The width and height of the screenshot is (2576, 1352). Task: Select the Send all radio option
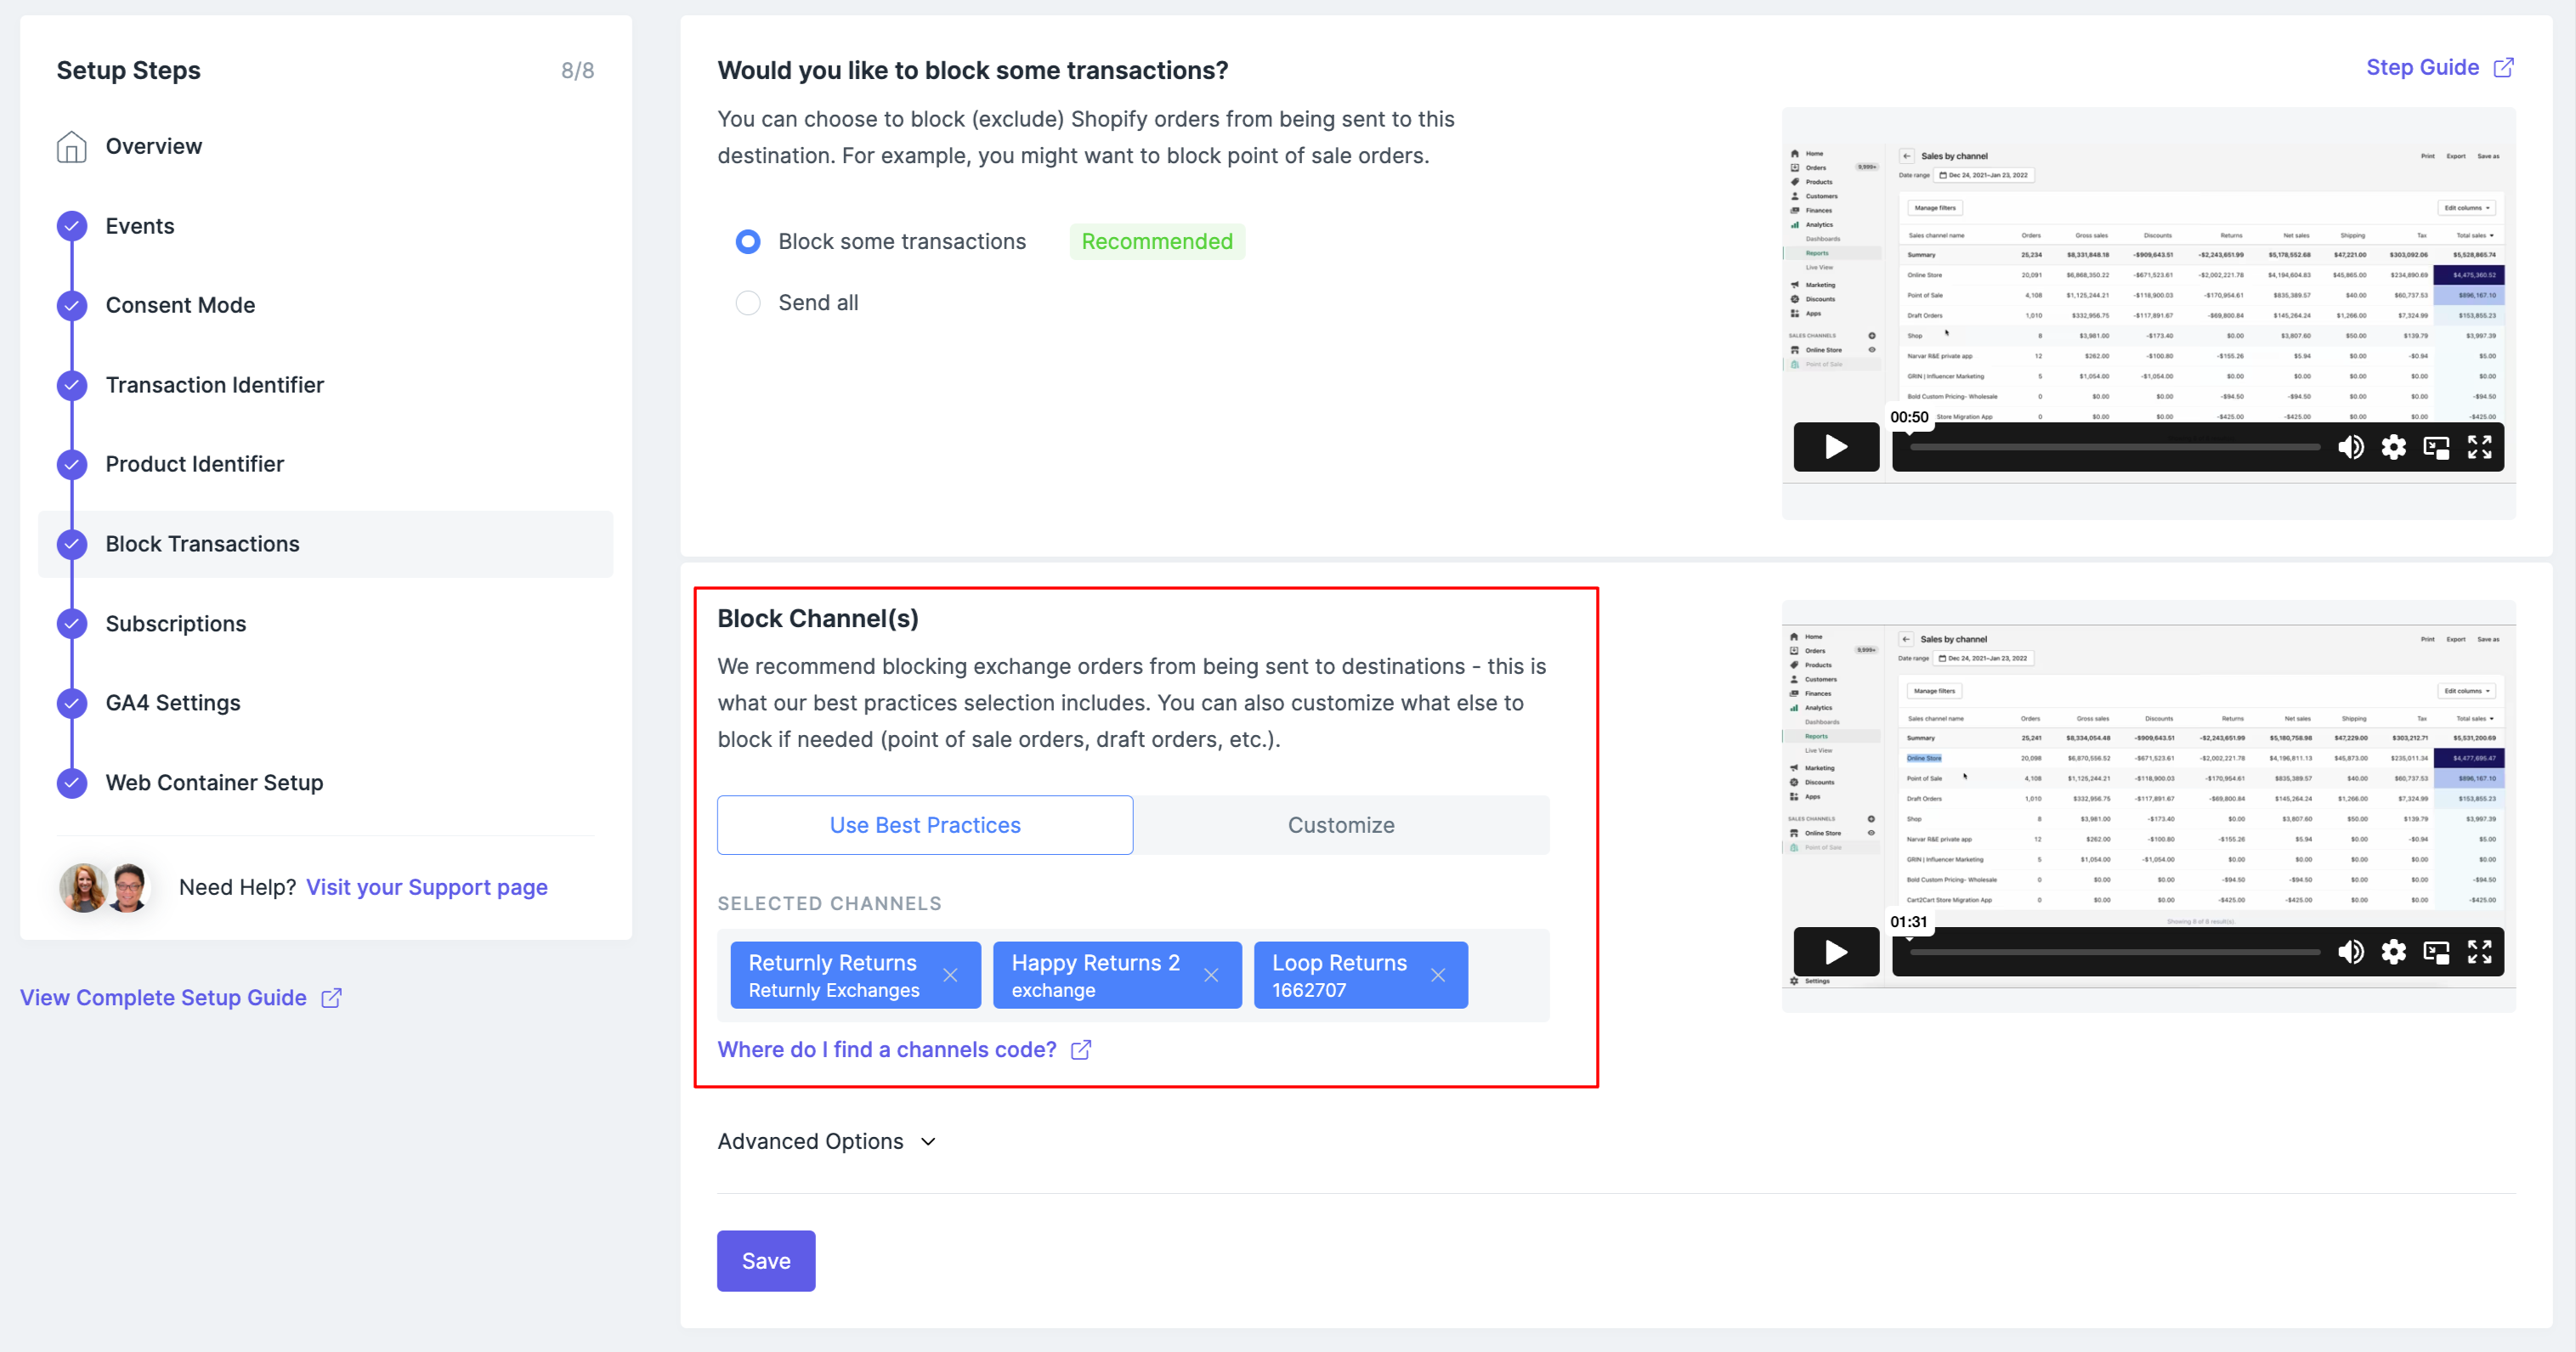[748, 303]
